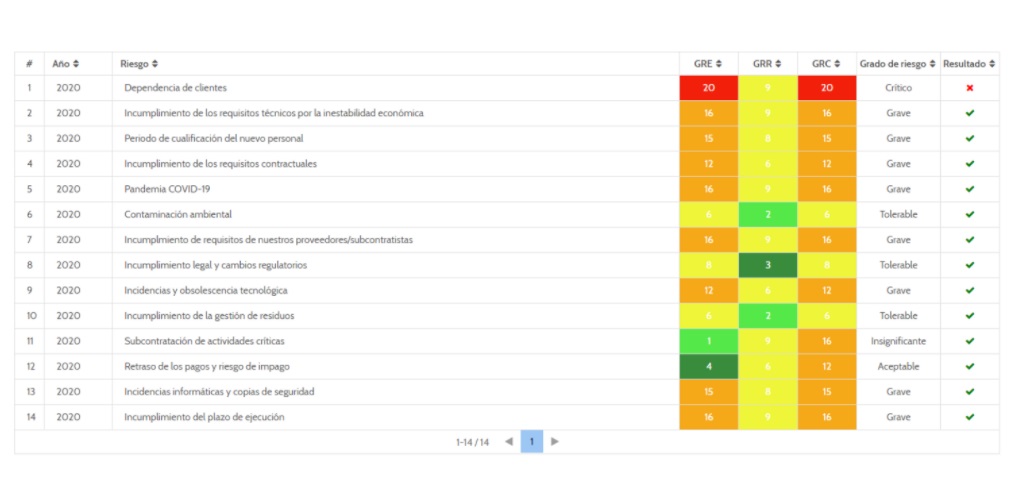Go to next page using right arrow
The image size is (1024, 481).
click(555, 441)
